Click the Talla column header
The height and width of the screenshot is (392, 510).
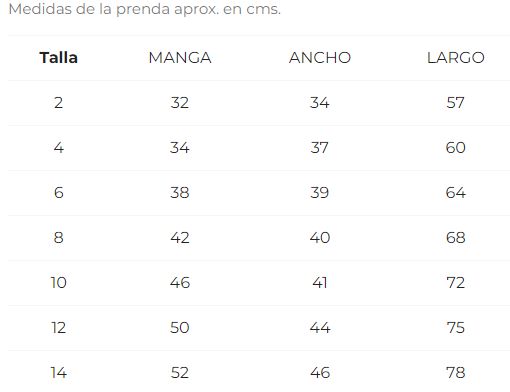click(x=59, y=58)
